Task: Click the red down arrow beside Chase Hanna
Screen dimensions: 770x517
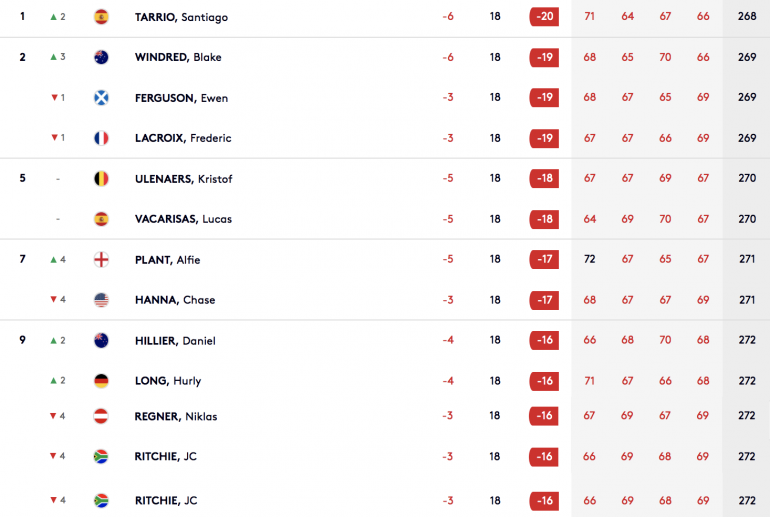Action: pyautogui.click(x=54, y=299)
